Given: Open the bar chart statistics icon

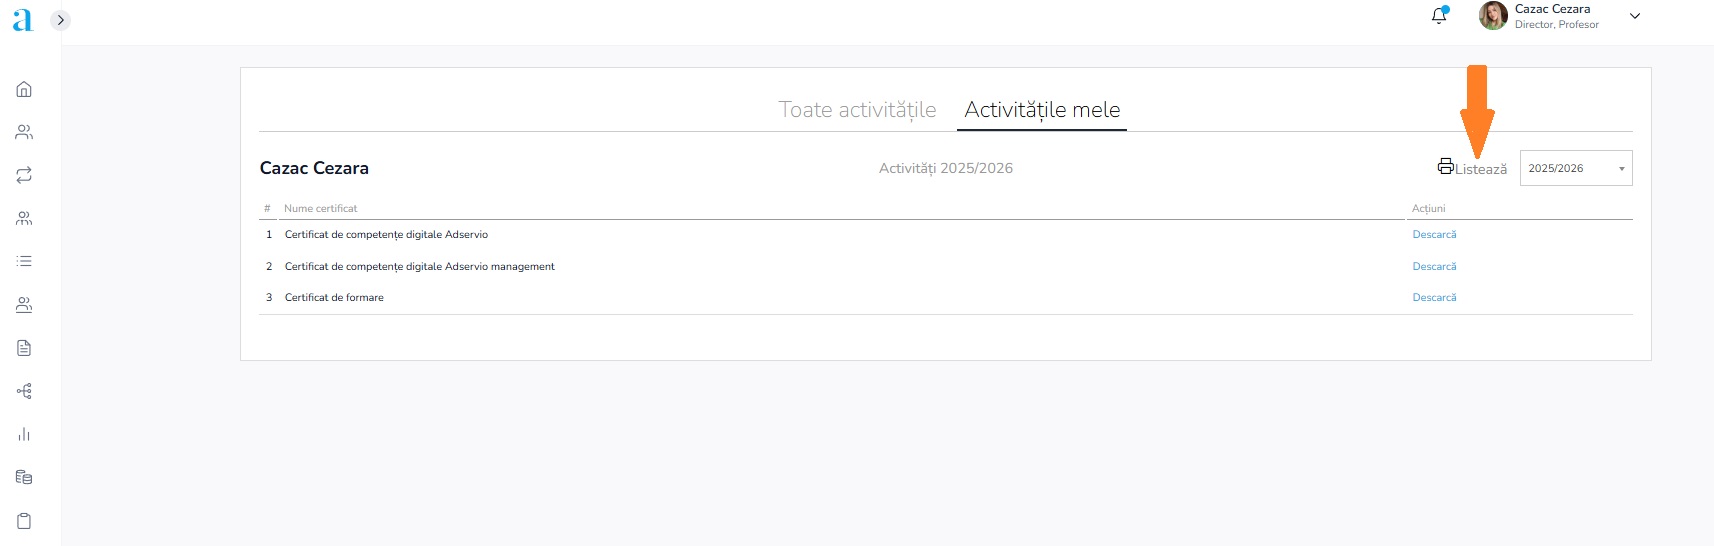Looking at the screenshot, I should tap(24, 434).
